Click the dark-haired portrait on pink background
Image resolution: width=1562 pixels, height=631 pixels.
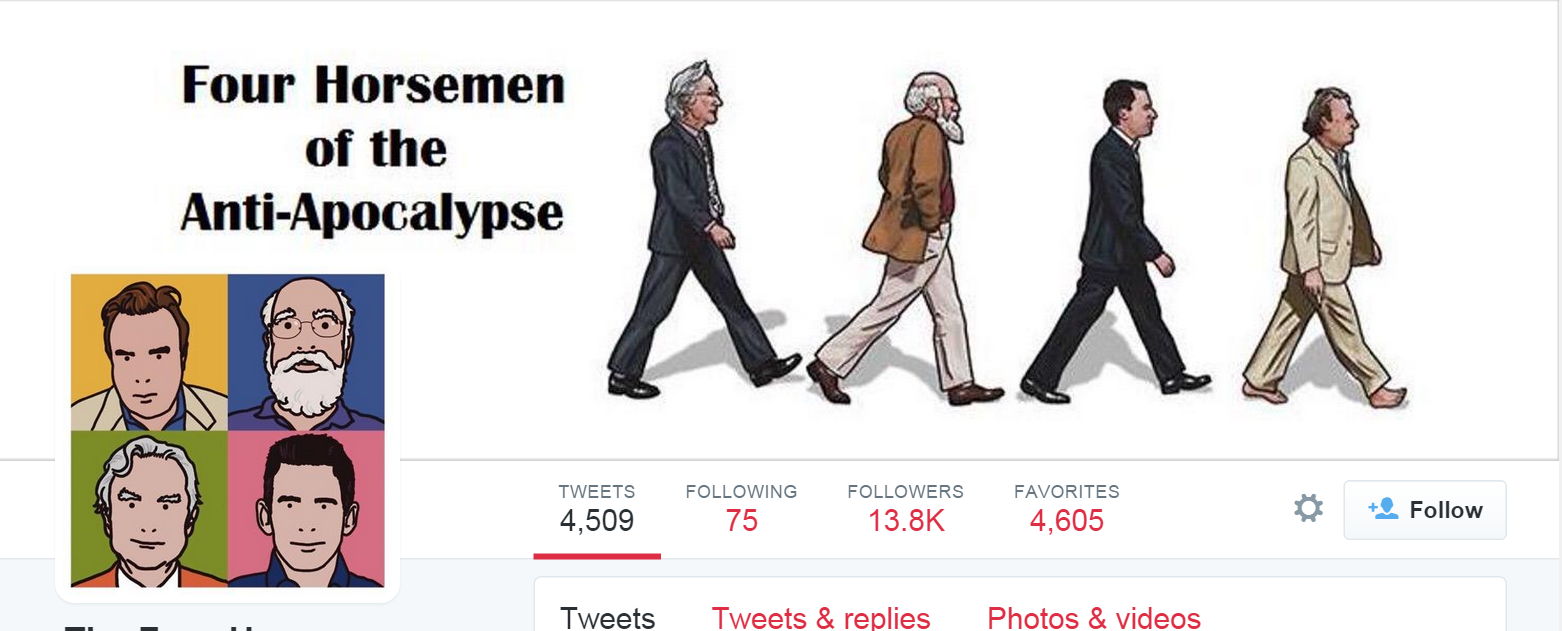[x=306, y=508]
